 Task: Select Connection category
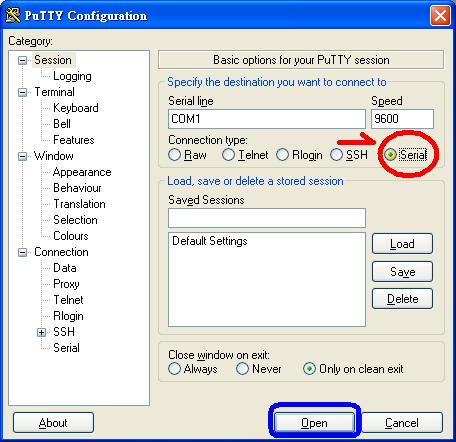coord(62,252)
